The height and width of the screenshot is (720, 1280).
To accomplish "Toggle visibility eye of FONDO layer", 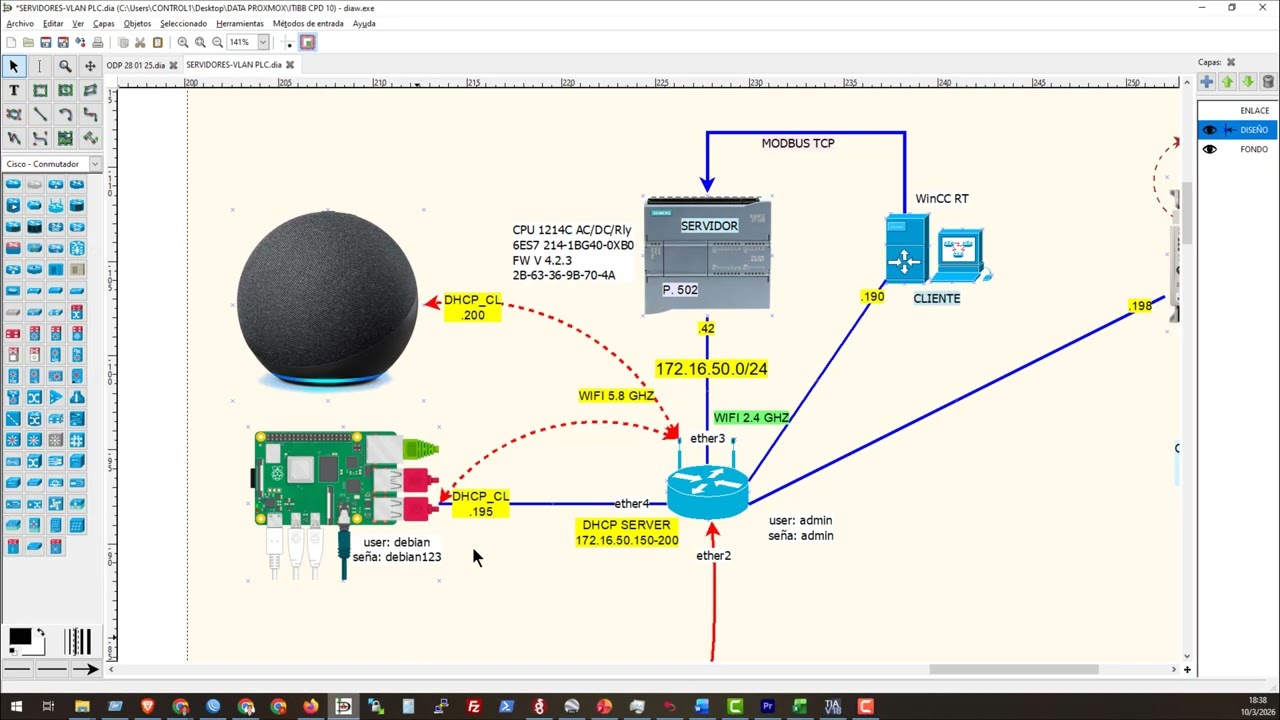I will coord(1210,149).
